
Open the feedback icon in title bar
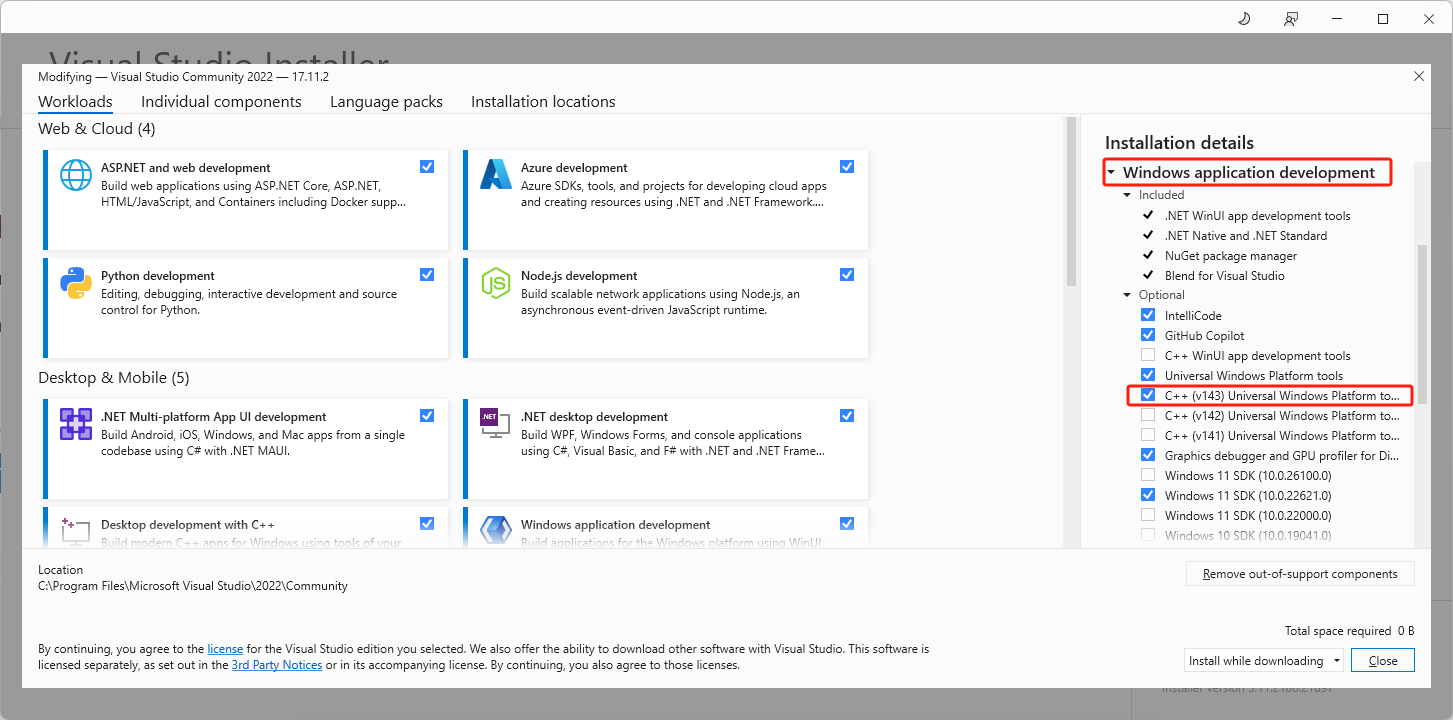[1292, 18]
